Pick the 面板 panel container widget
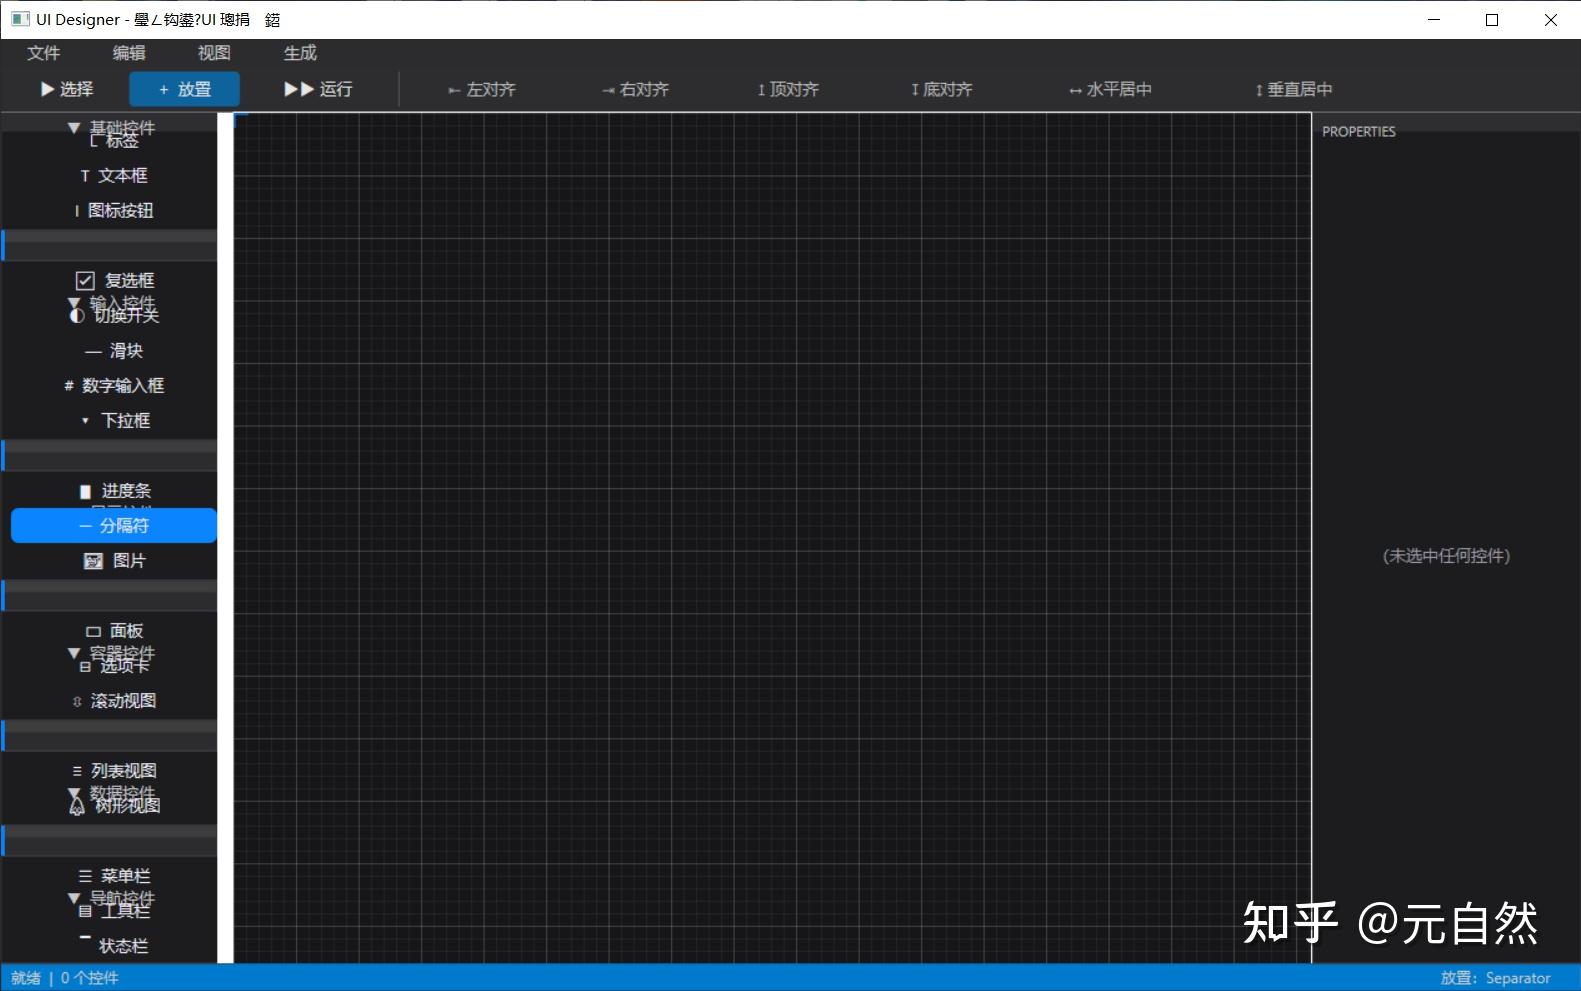Viewport: 1581px width, 991px height. (x=114, y=630)
